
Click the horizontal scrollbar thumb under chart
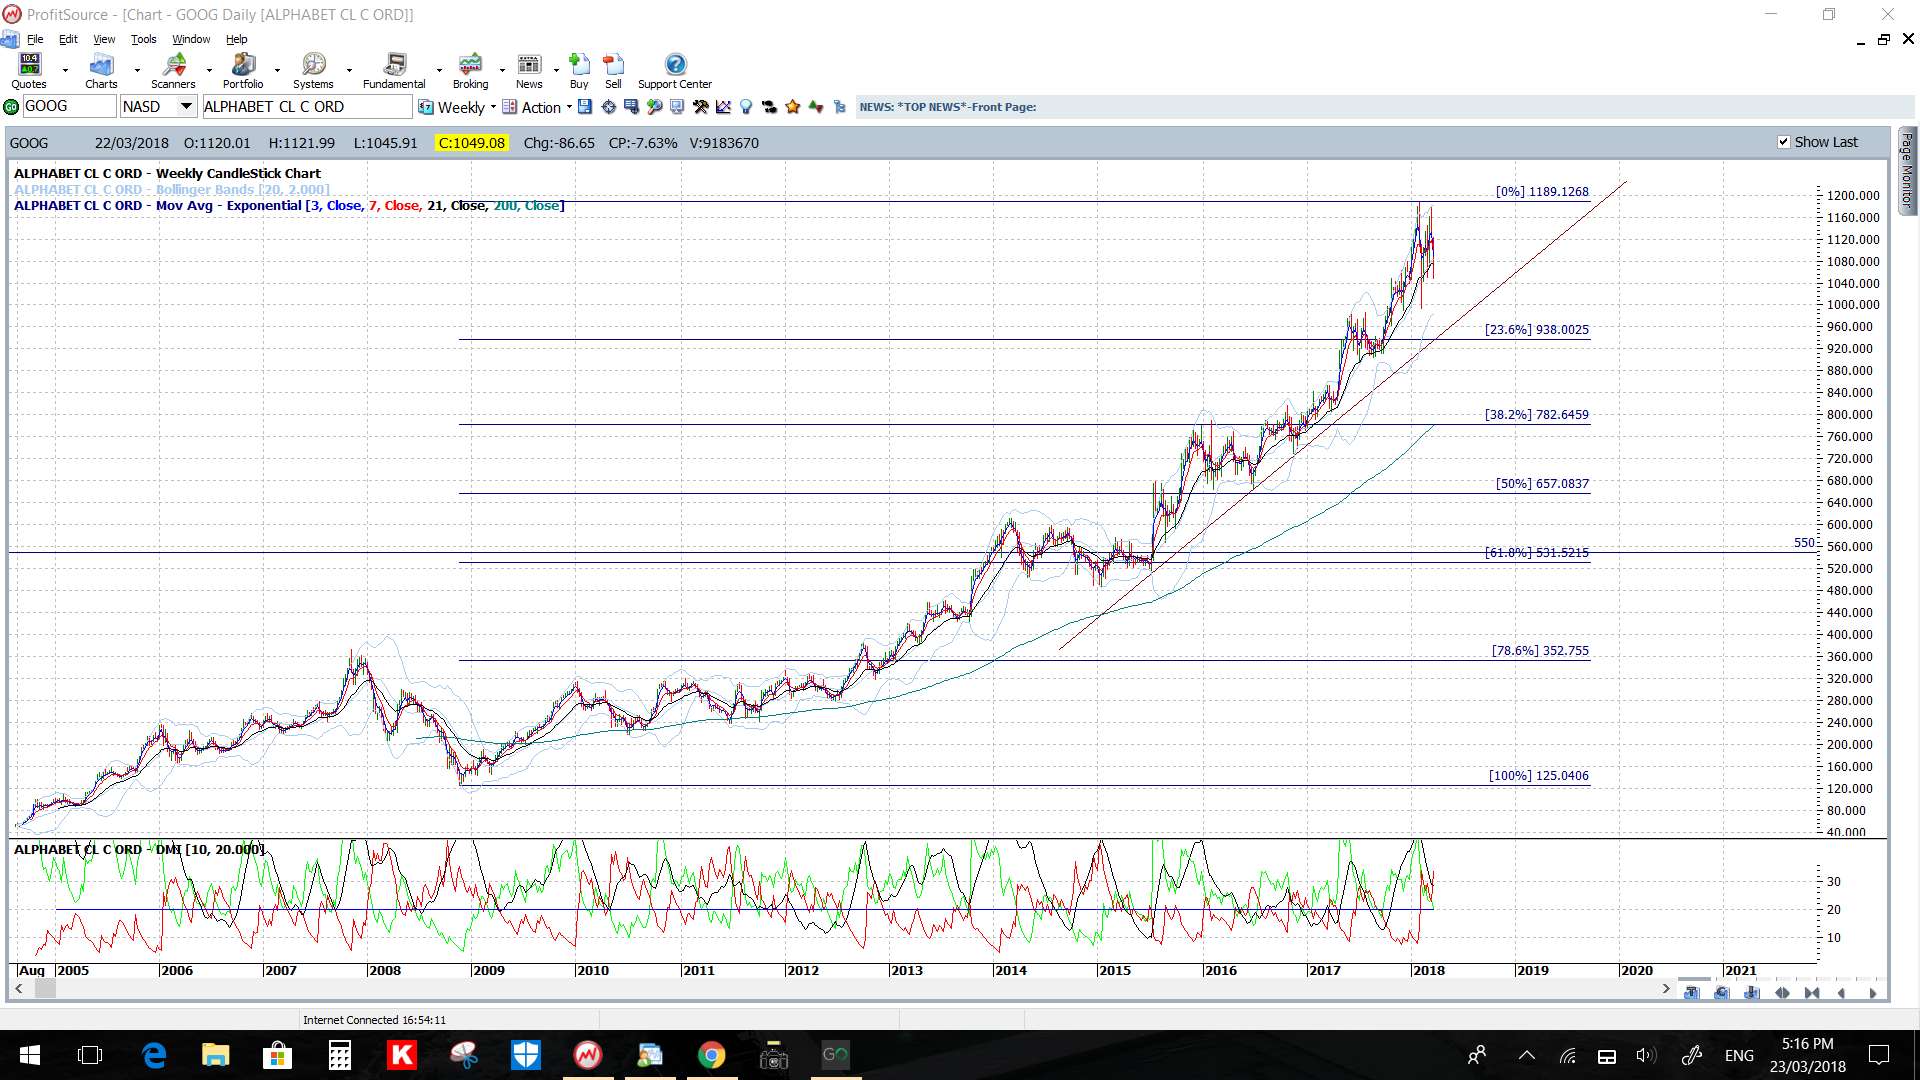(x=46, y=988)
